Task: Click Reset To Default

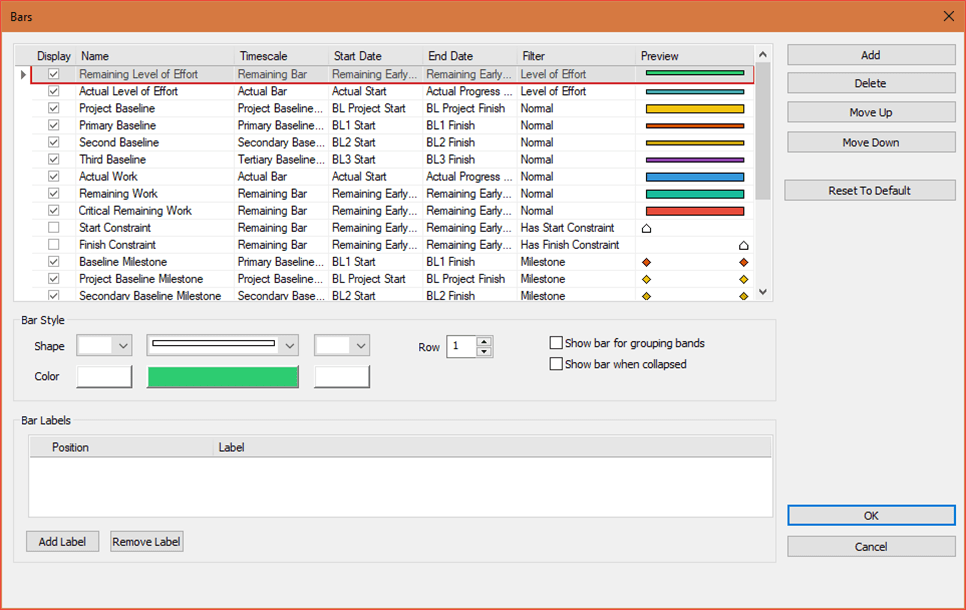Action: (870, 190)
